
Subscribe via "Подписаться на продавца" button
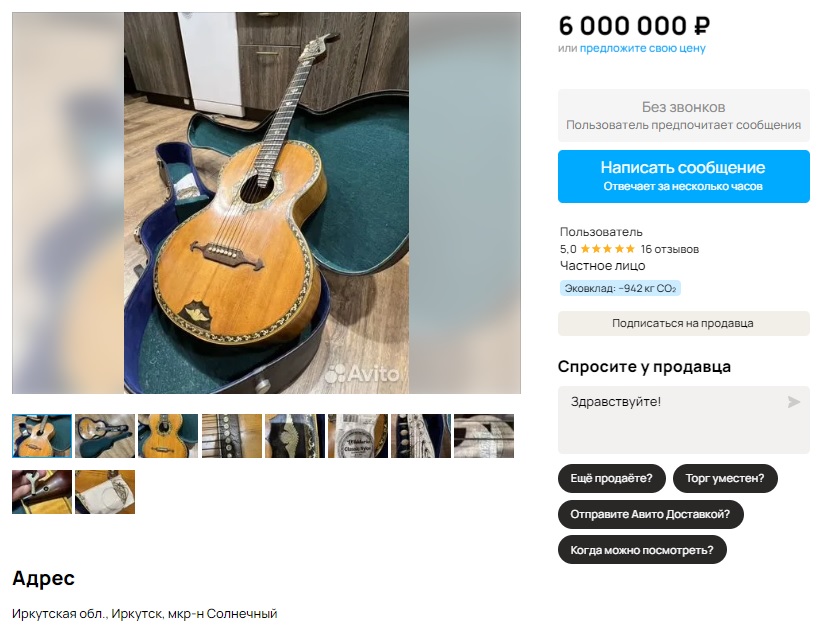tap(683, 323)
